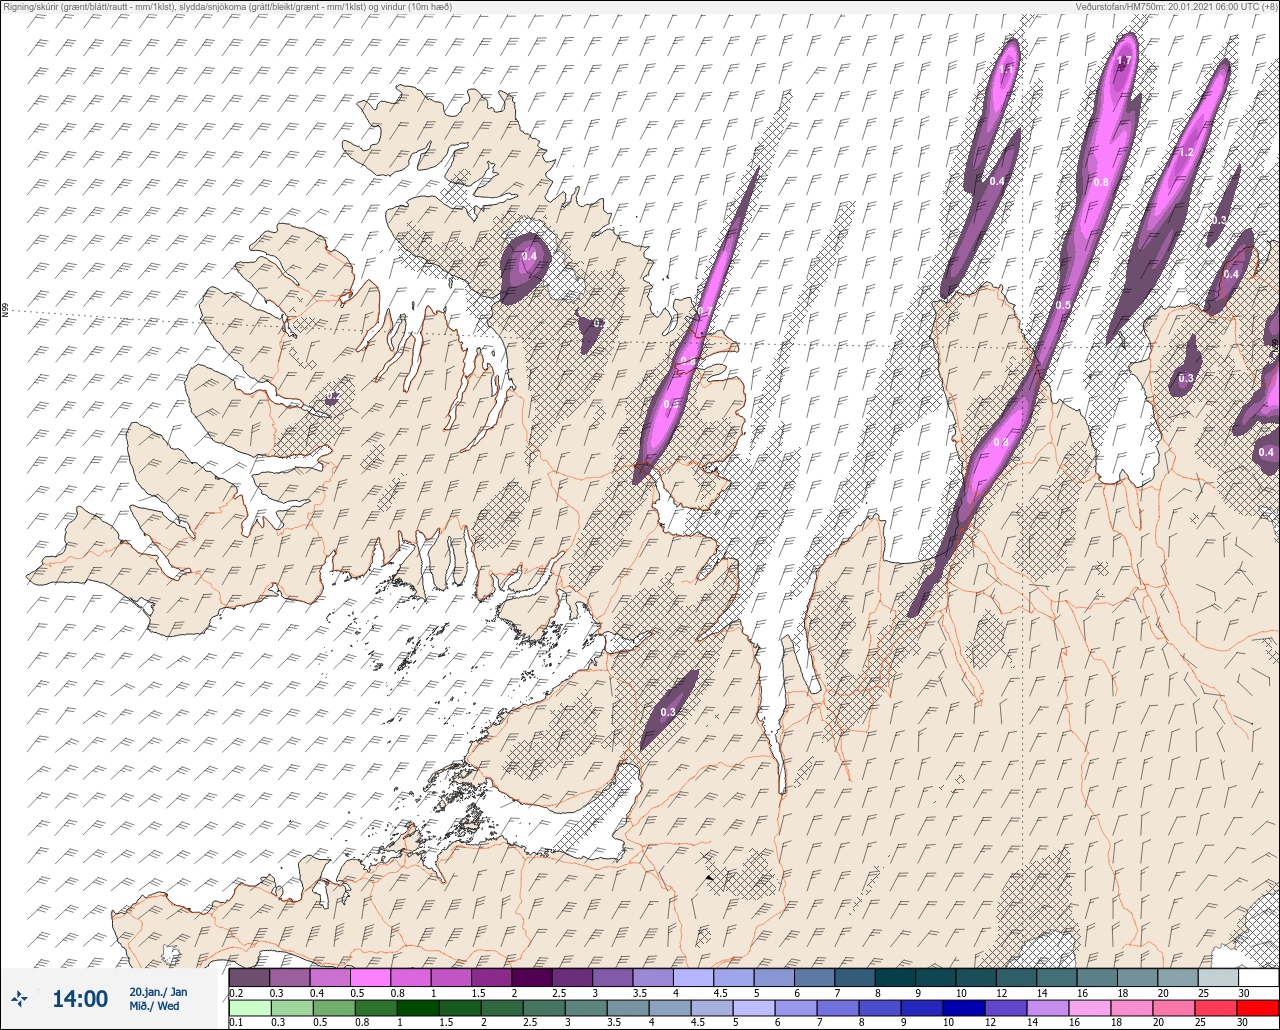
Task: Click the 1.7 snowfall value on the map
Action: pyautogui.click(x=1123, y=62)
